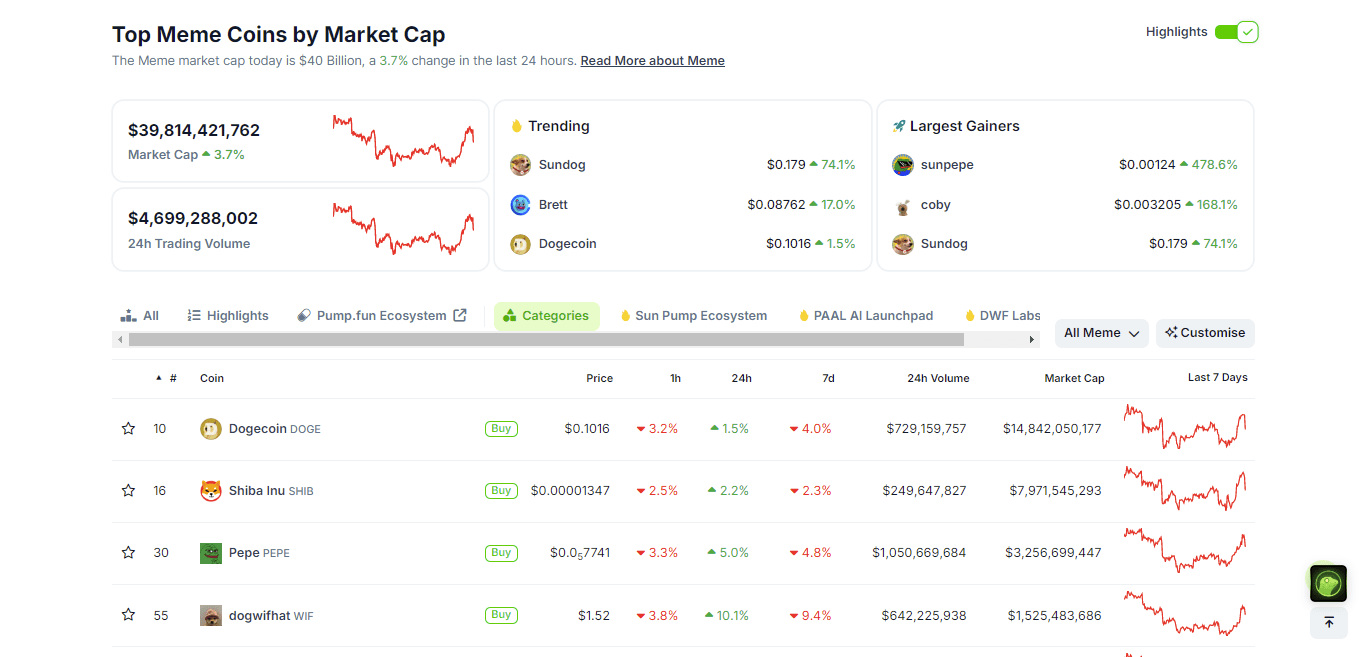
Task: Click the dogwifhat logo in table
Action: (x=211, y=615)
